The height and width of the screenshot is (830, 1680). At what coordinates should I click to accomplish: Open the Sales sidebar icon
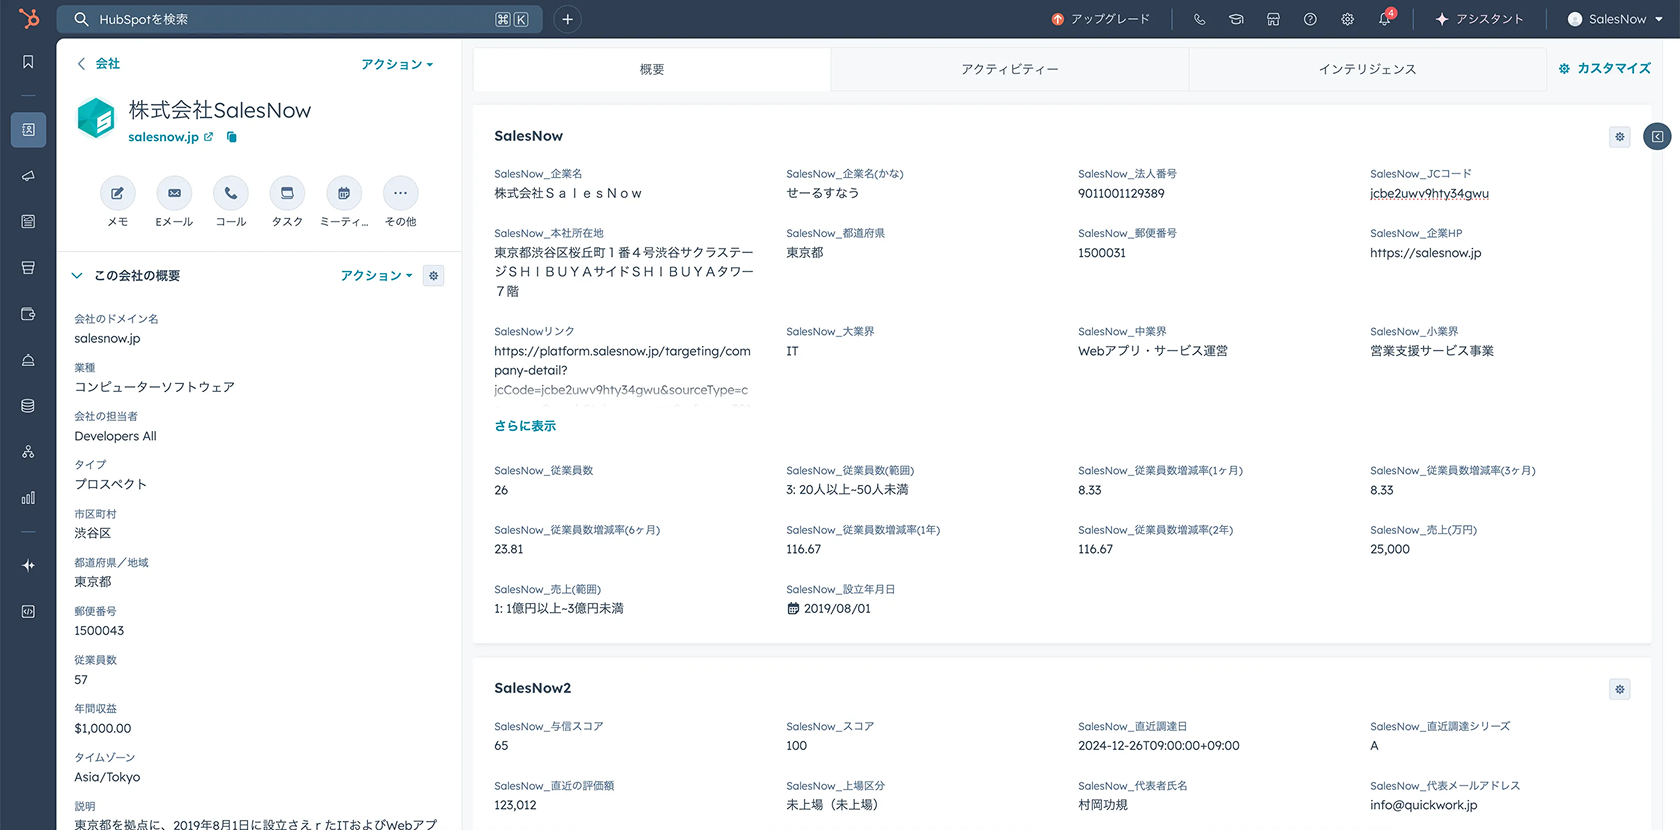coord(28,268)
